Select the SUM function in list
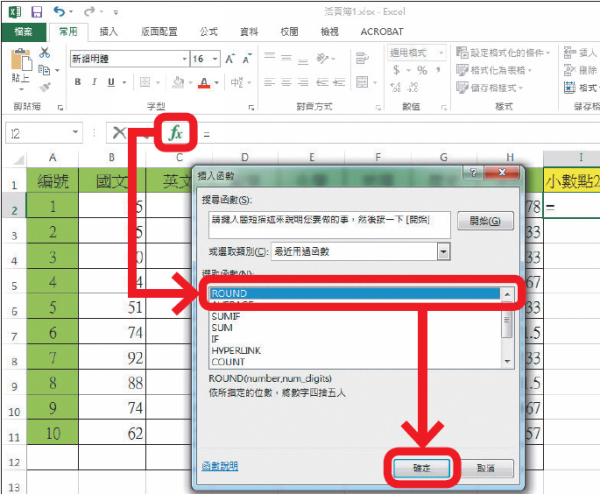This screenshot has width=600, height=494. (x=222, y=328)
